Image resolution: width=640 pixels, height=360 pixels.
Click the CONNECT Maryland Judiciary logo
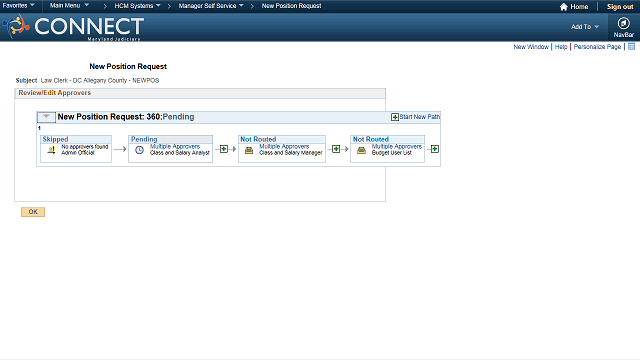tap(73, 27)
